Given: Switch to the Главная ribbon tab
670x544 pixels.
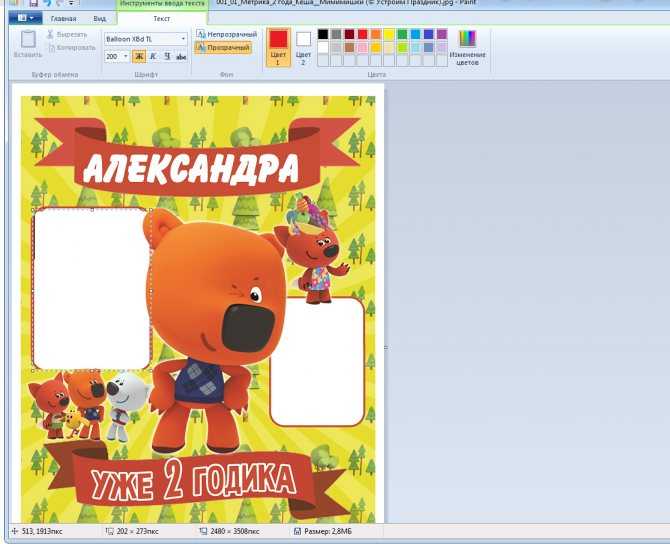Looking at the screenshot, I should 63,19.
